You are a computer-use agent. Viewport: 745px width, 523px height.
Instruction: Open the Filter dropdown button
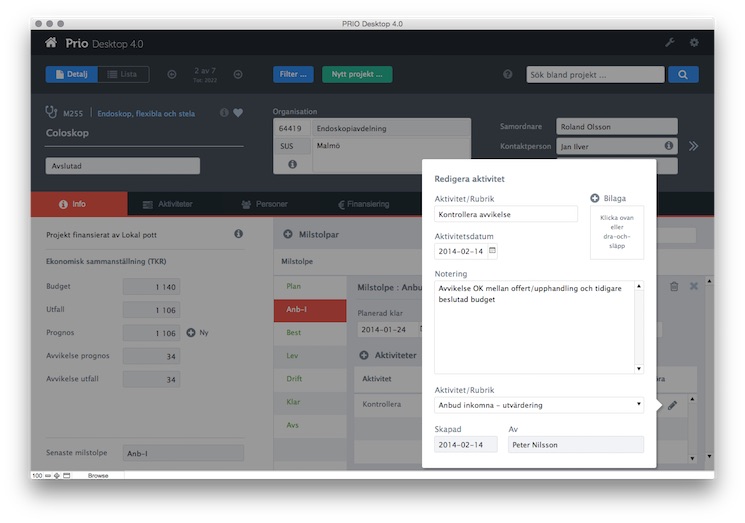(293, 74)
